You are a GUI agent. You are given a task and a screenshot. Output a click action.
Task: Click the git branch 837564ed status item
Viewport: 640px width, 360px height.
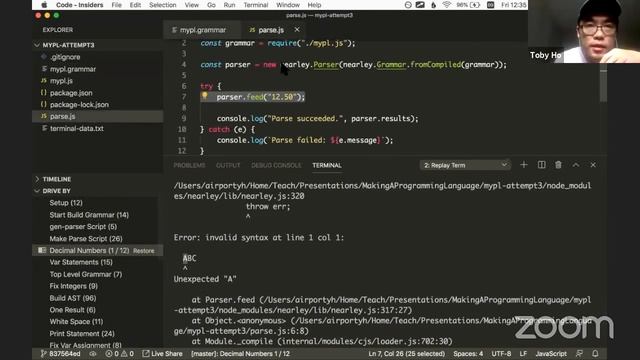pos(60,353)
